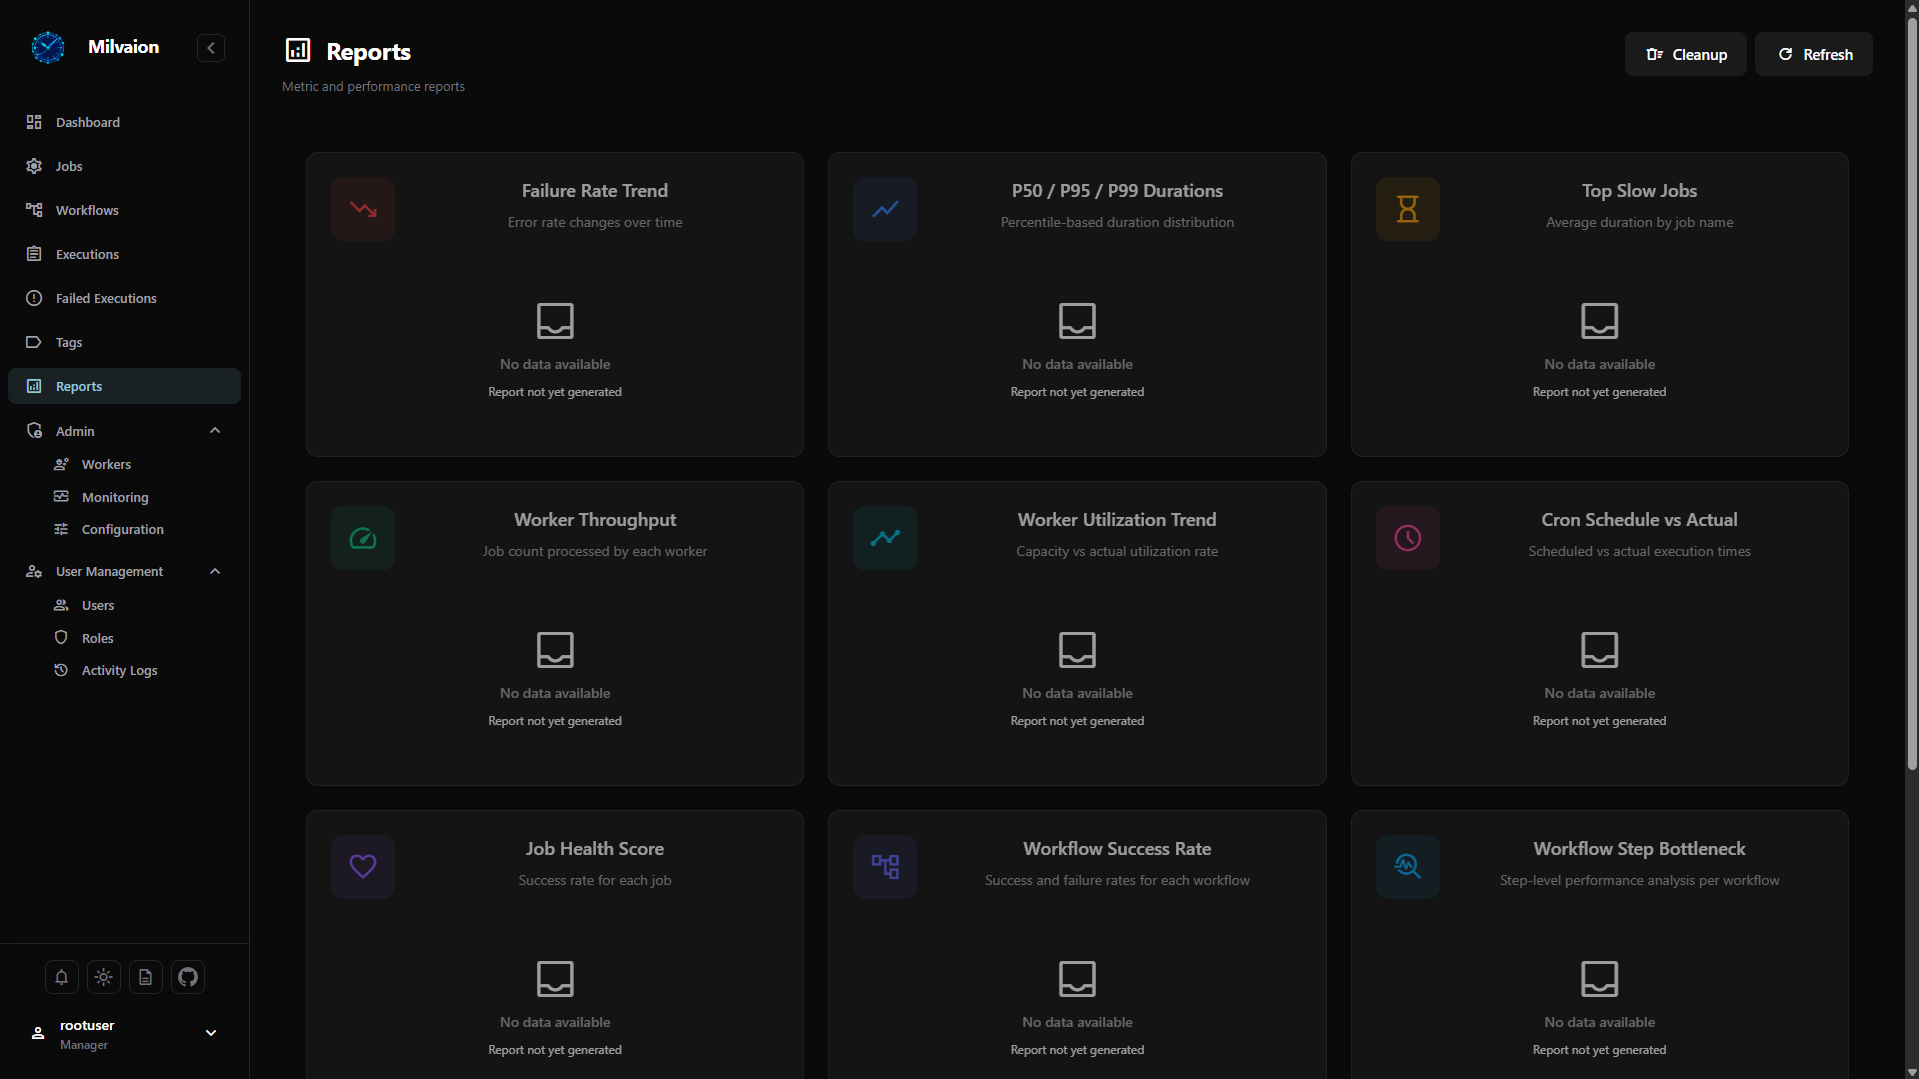This screenshot has width=1919, height=1079.
Task: Open the Workflows page
Action: [124, 210]
